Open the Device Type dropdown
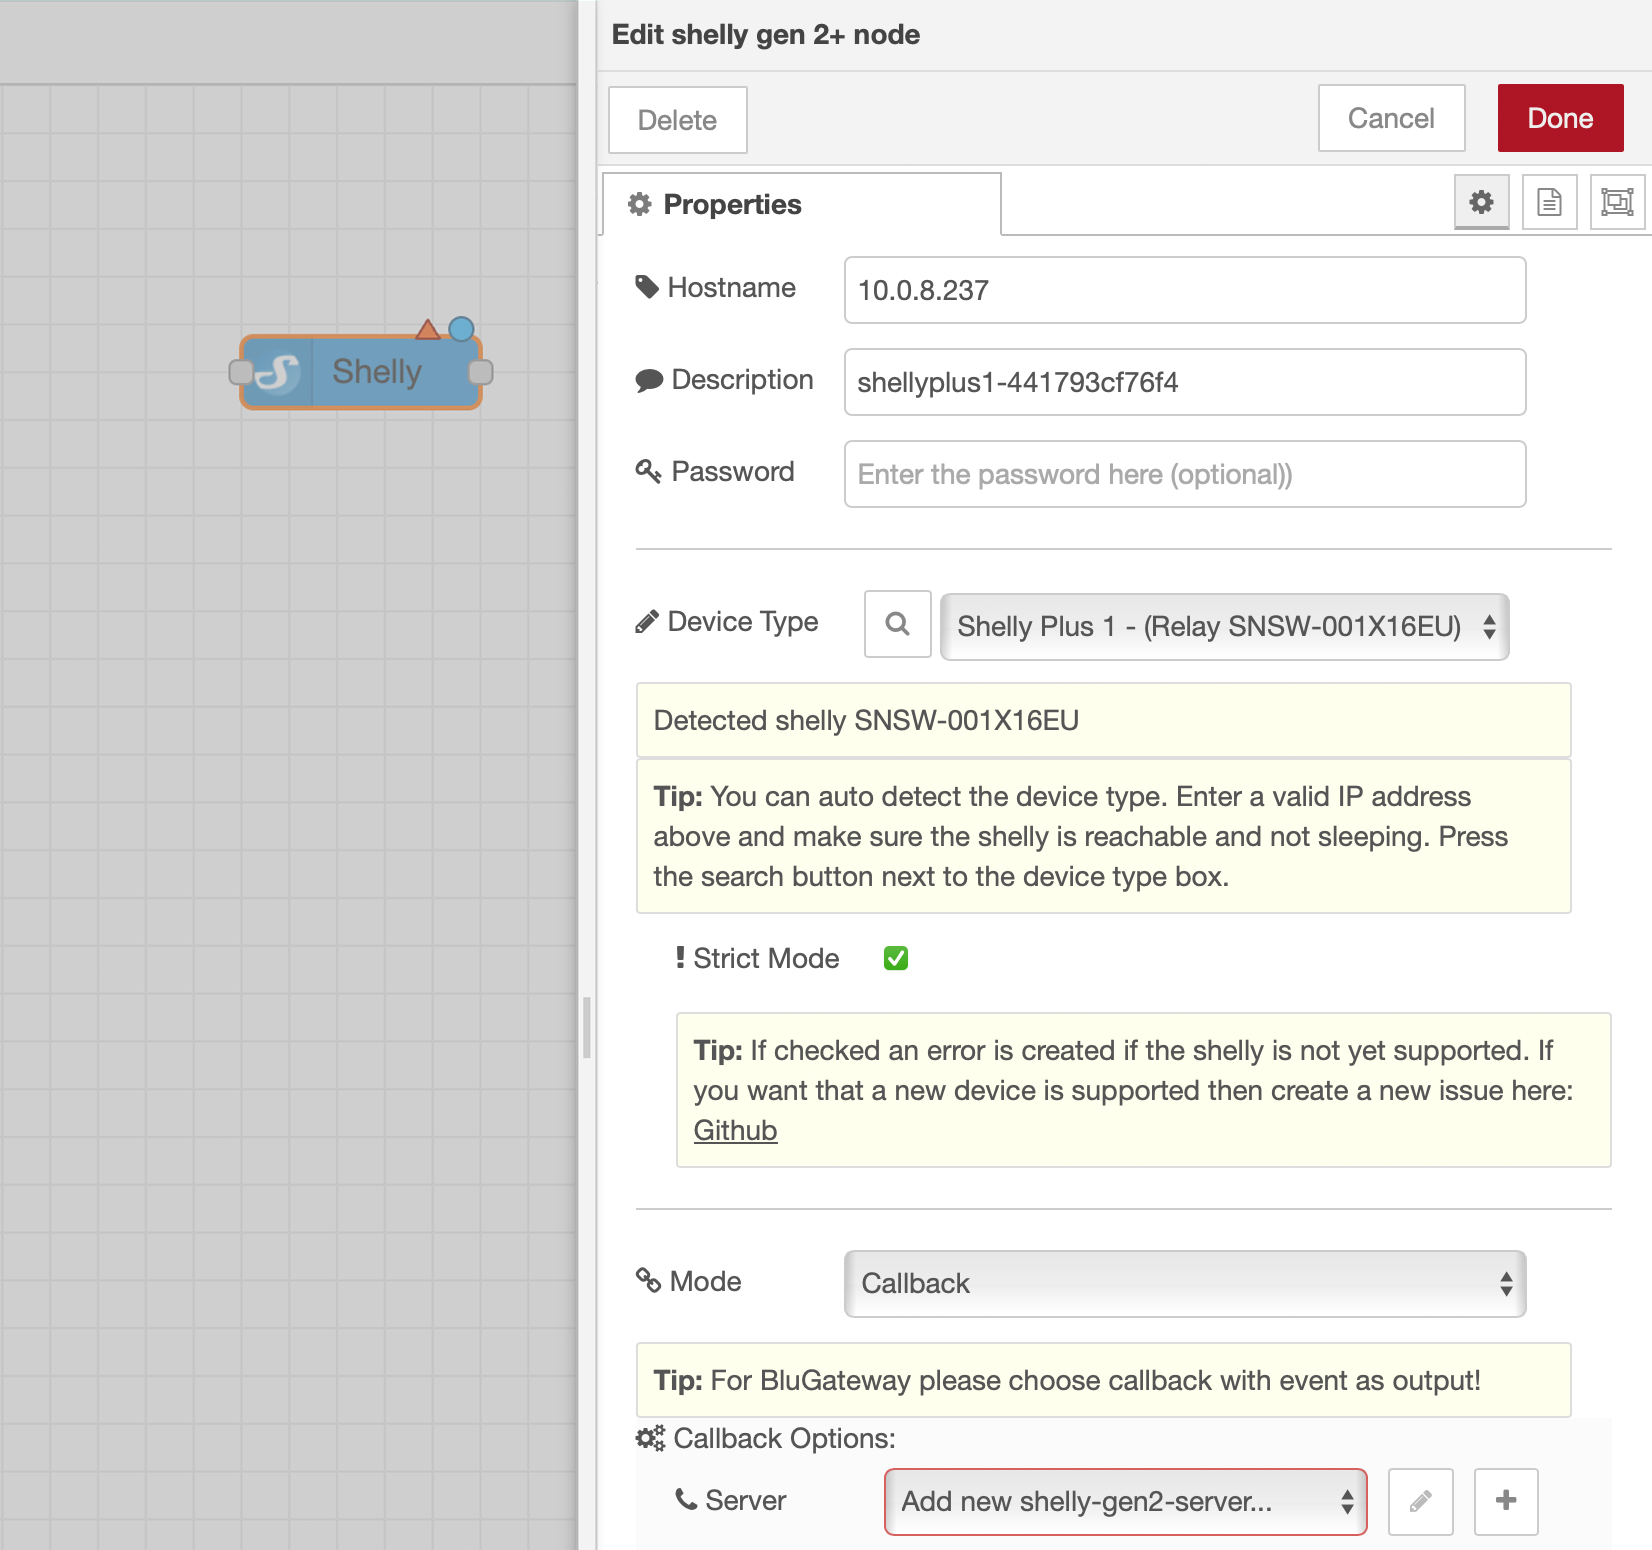The width and height of the screenshot is (1652, 1550). (x=1224, y=627)
